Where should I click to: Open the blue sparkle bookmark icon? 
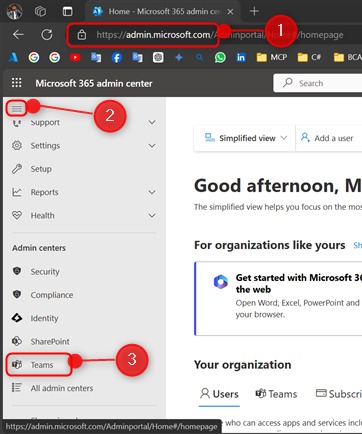(179, 58)
